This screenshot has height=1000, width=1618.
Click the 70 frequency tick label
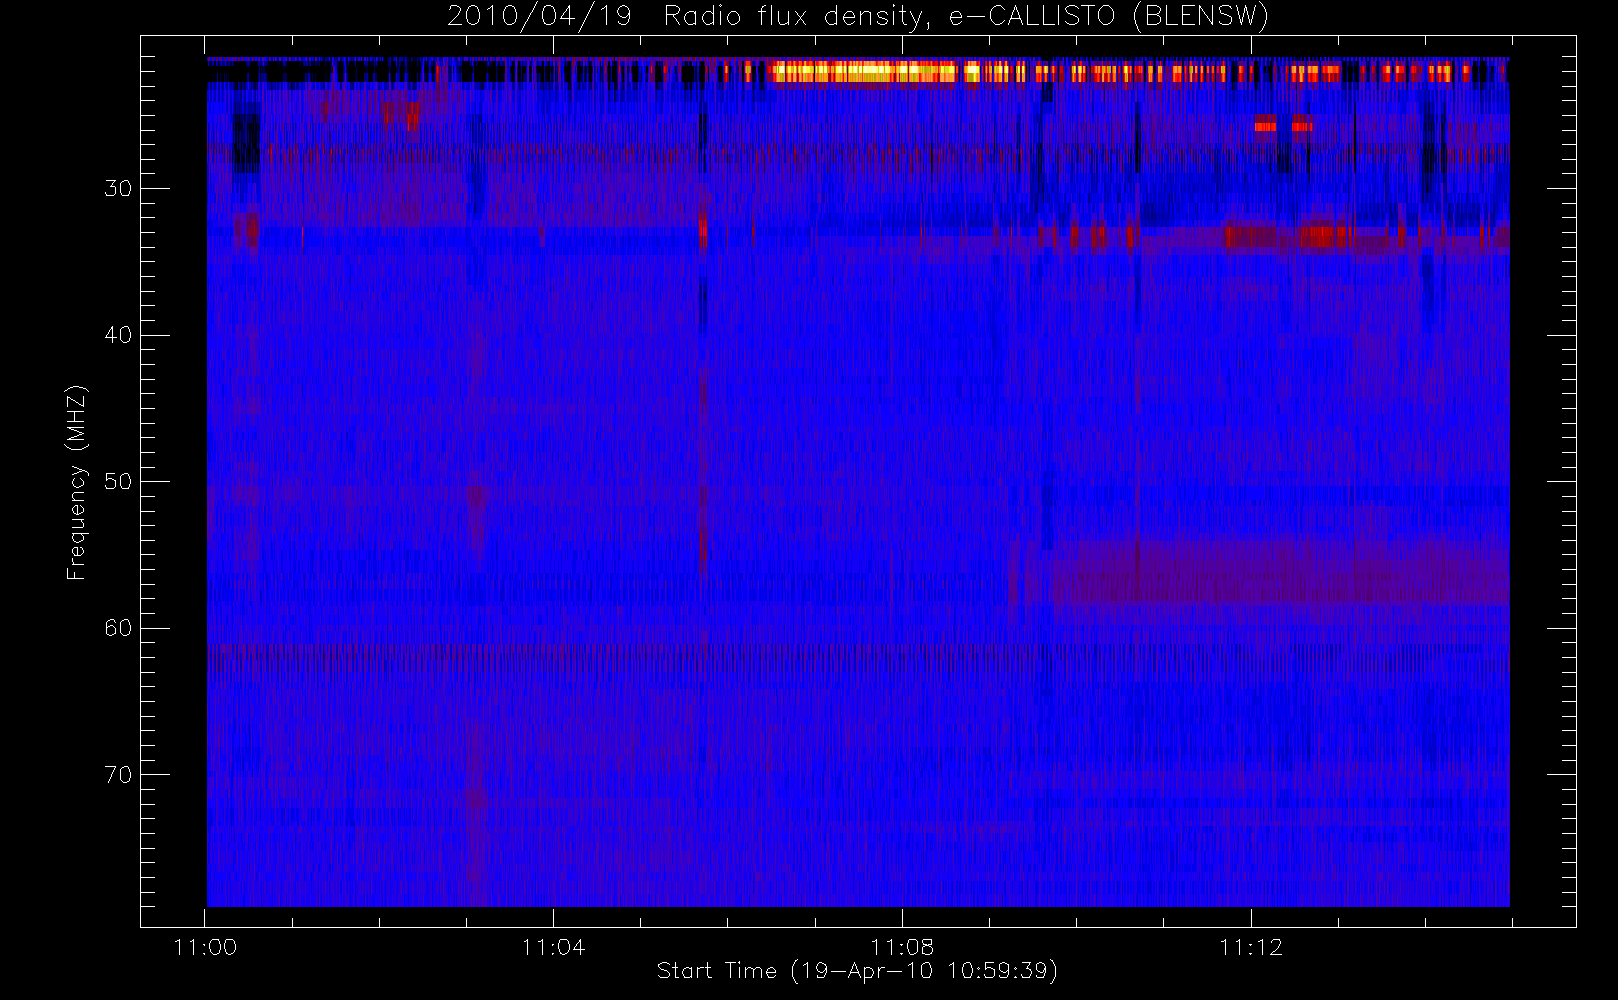(118, 775)
